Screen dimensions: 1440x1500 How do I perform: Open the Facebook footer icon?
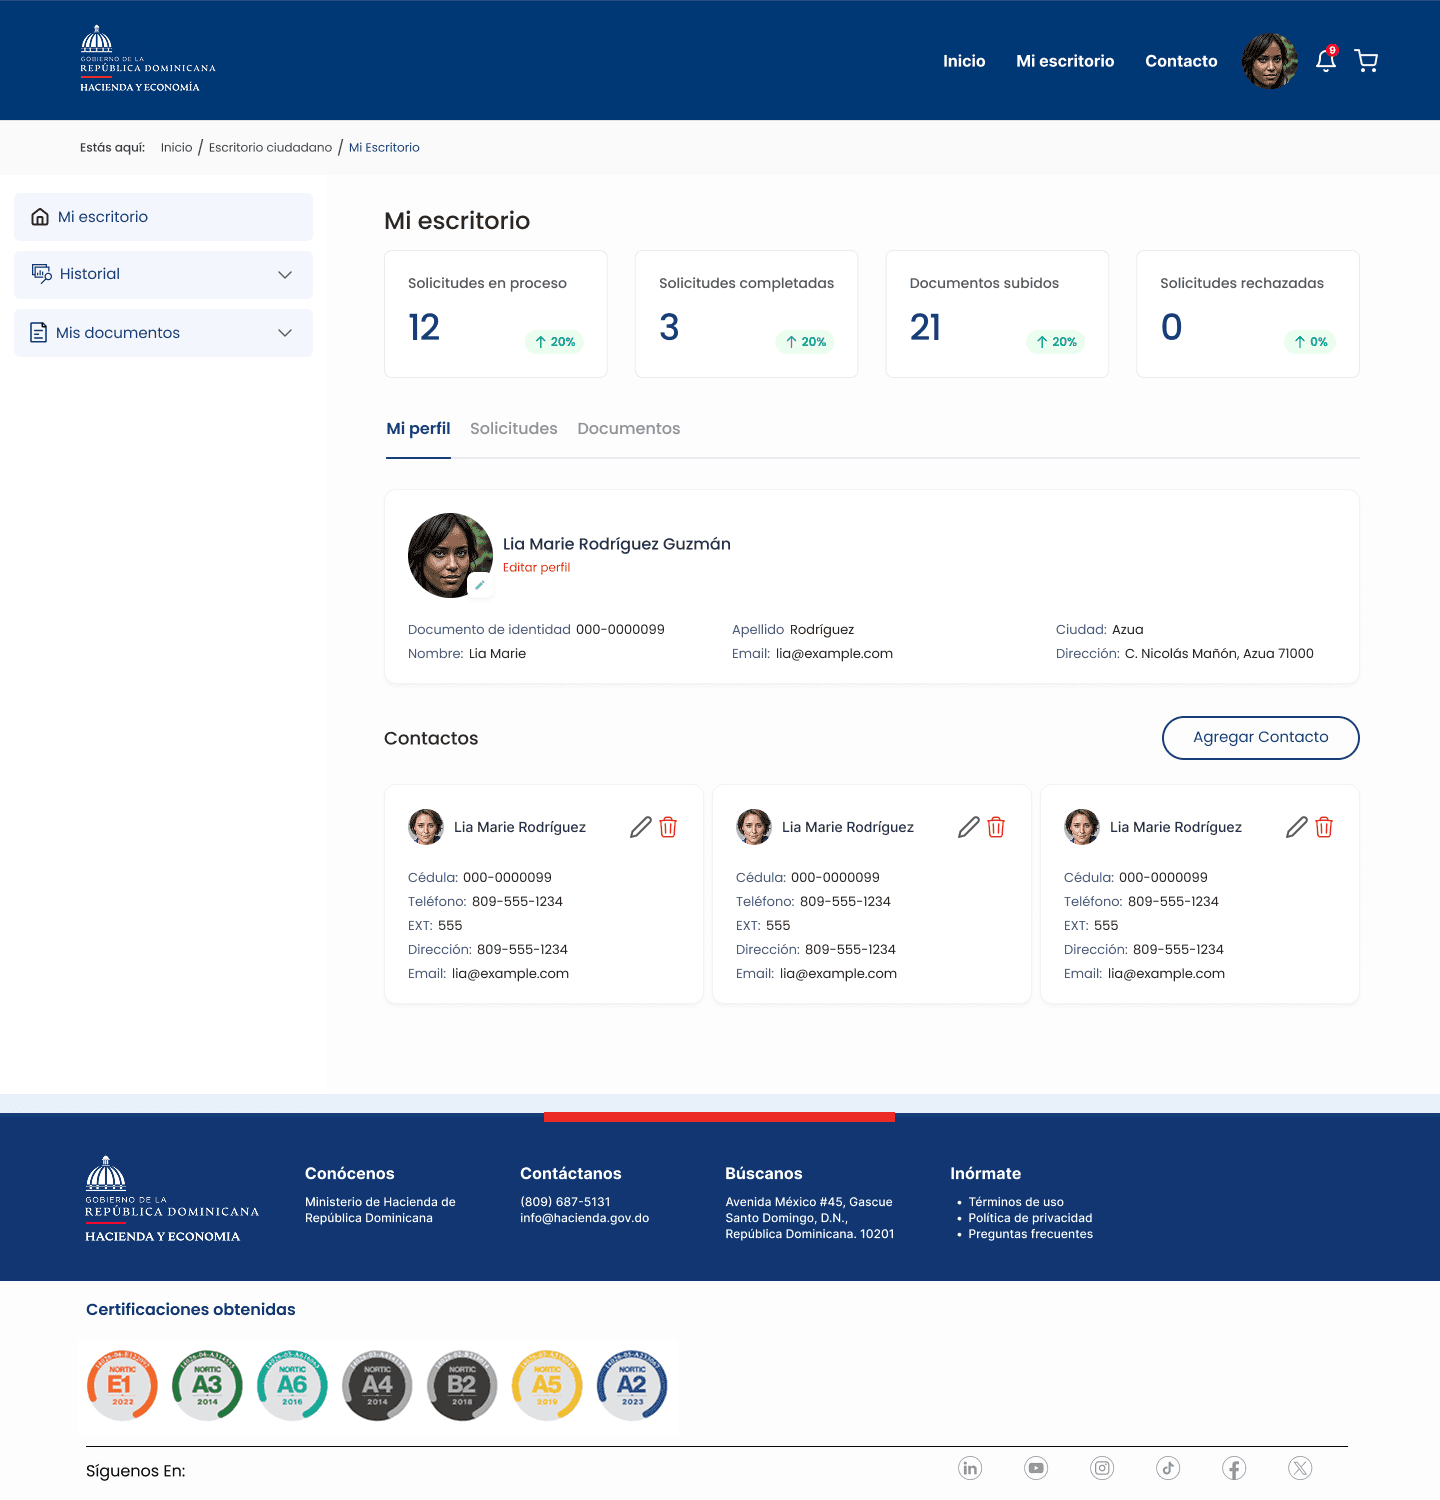[1234, 1468]
